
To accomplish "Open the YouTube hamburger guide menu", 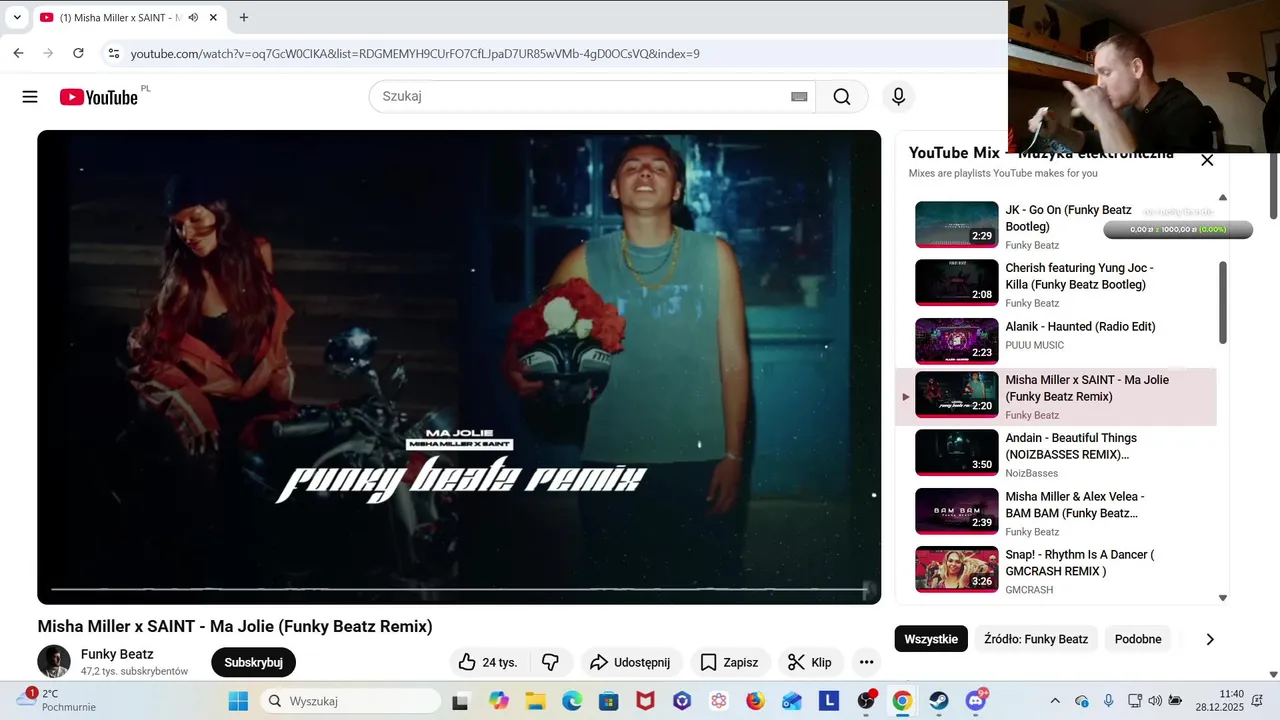I will point(30,97).
